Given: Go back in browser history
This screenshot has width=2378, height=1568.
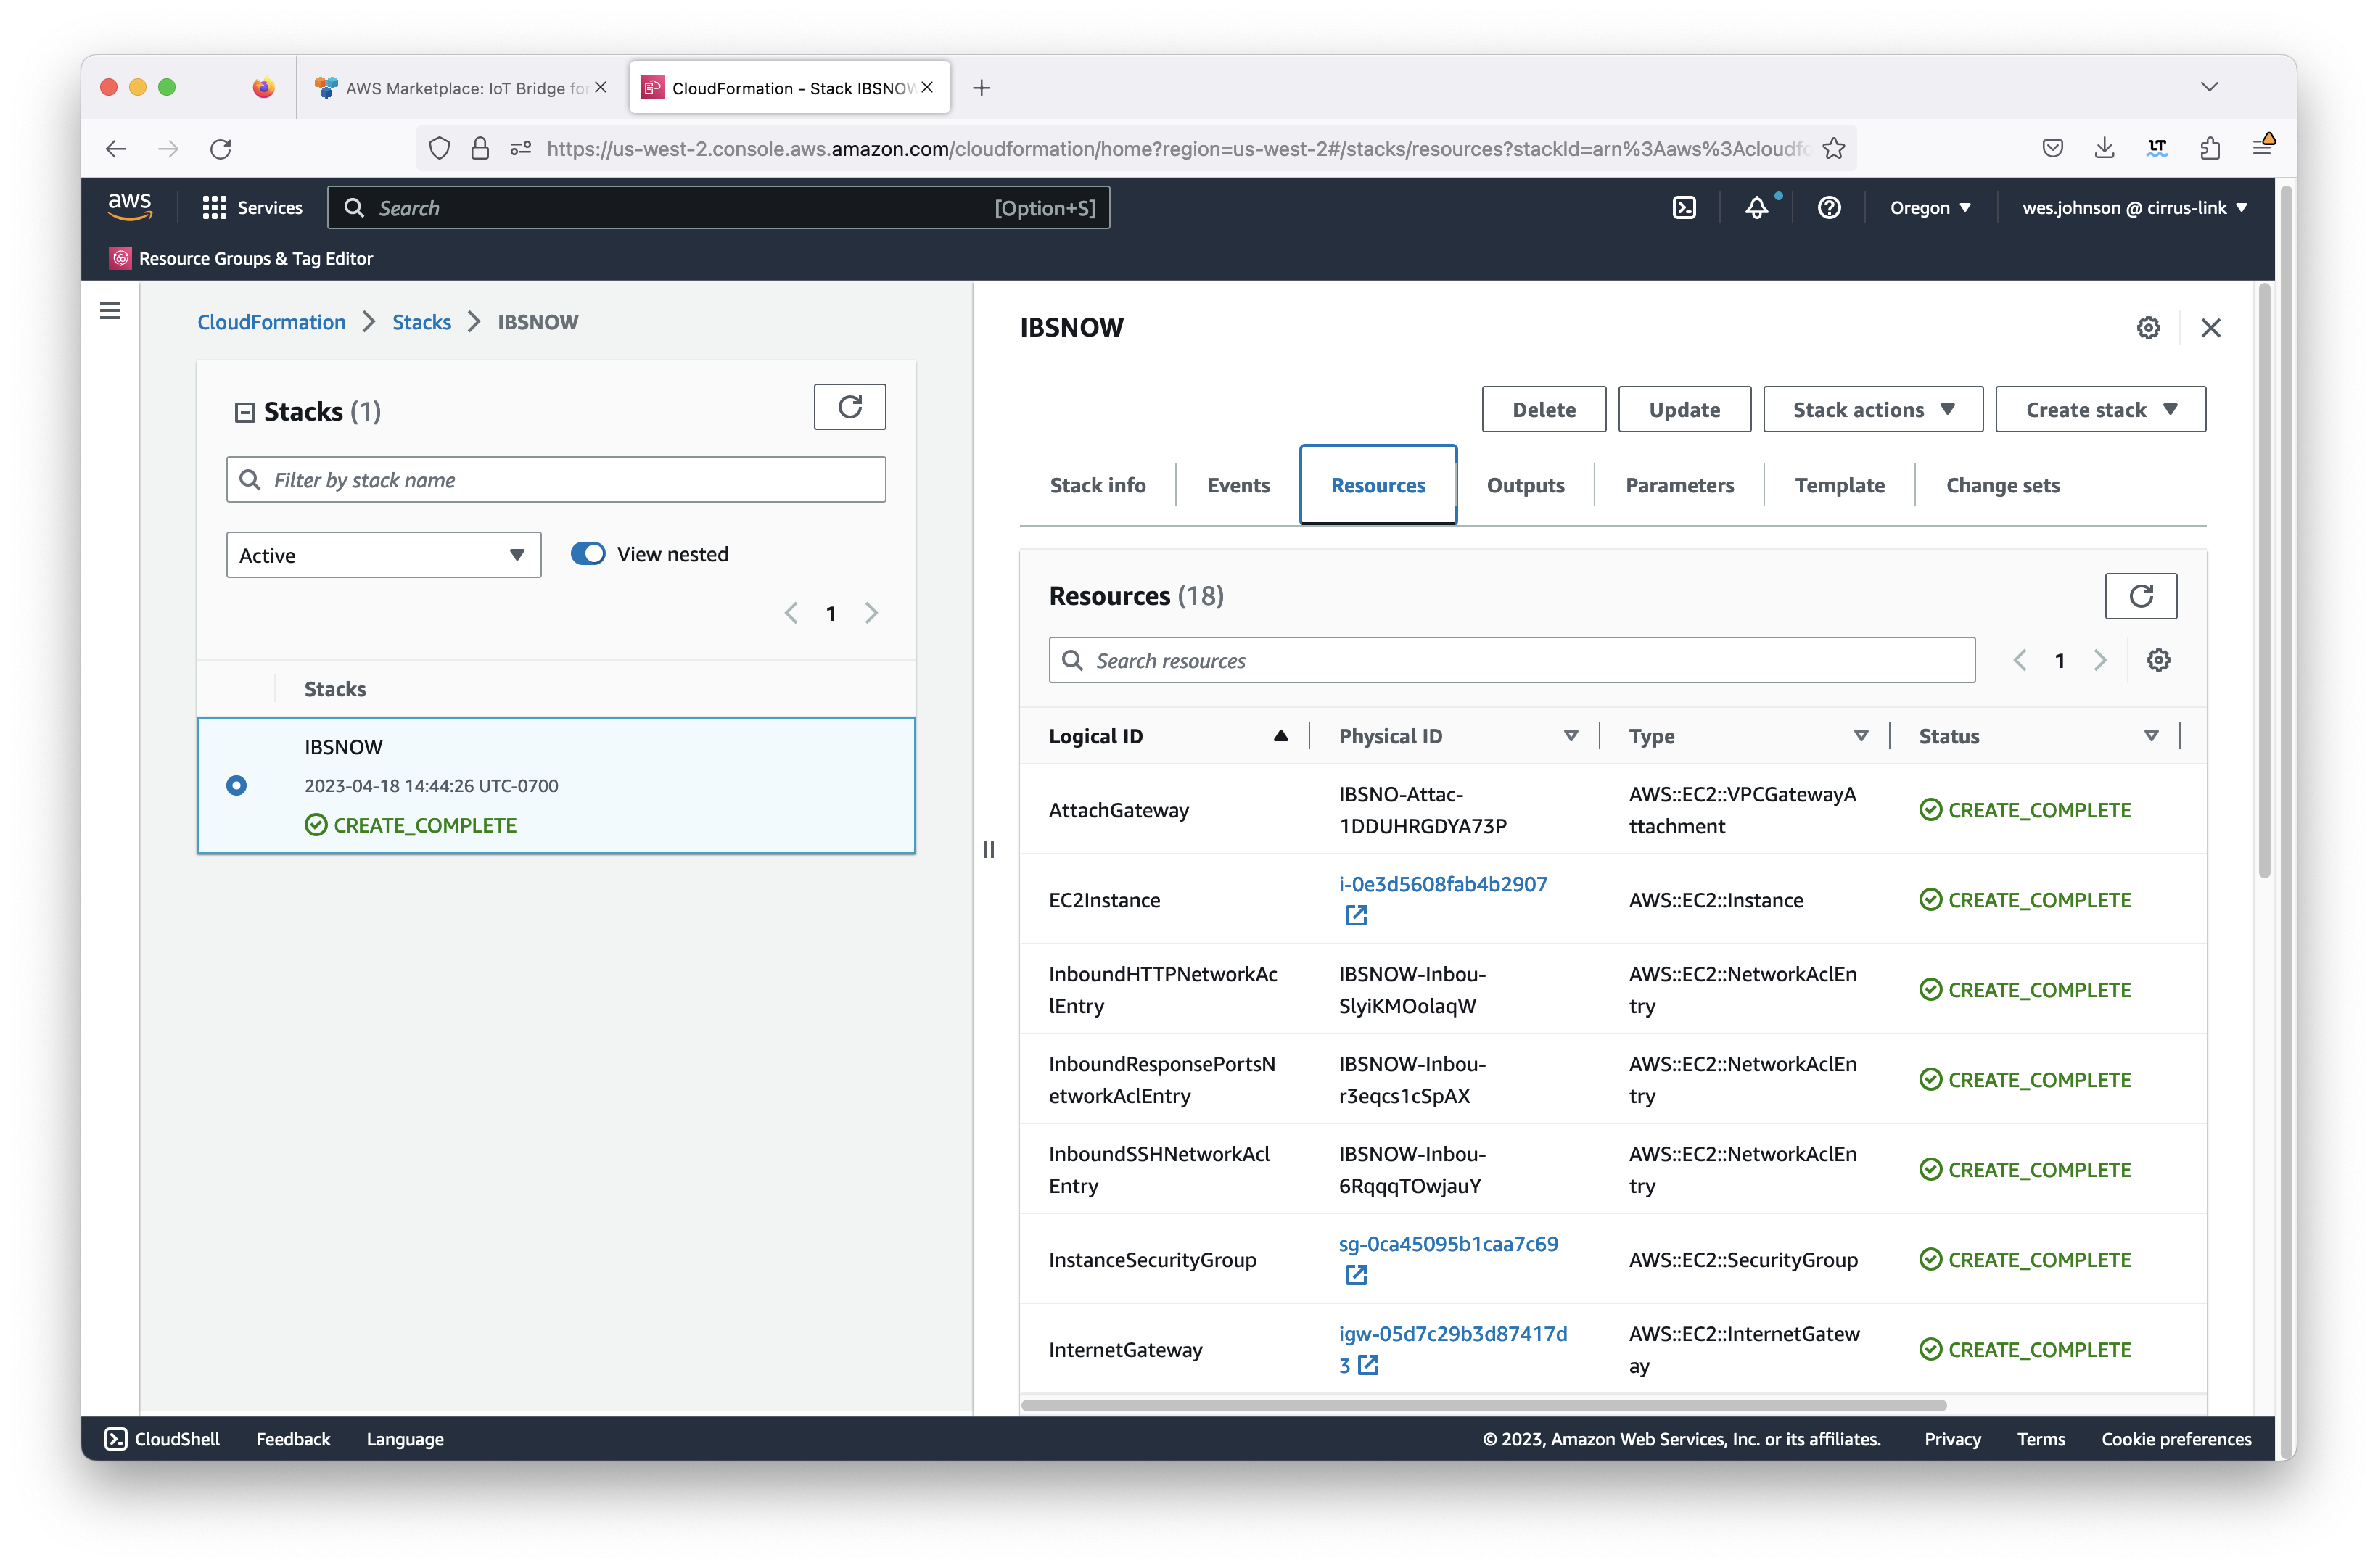Looking at the screenshot, I should click(116, 149).
